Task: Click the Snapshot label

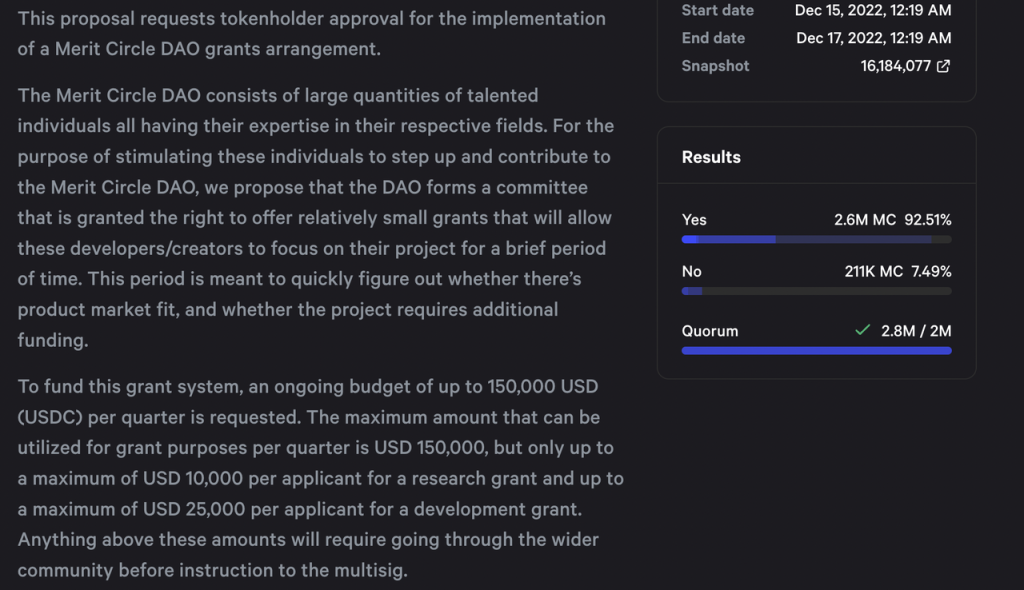Action: point(715,66)
